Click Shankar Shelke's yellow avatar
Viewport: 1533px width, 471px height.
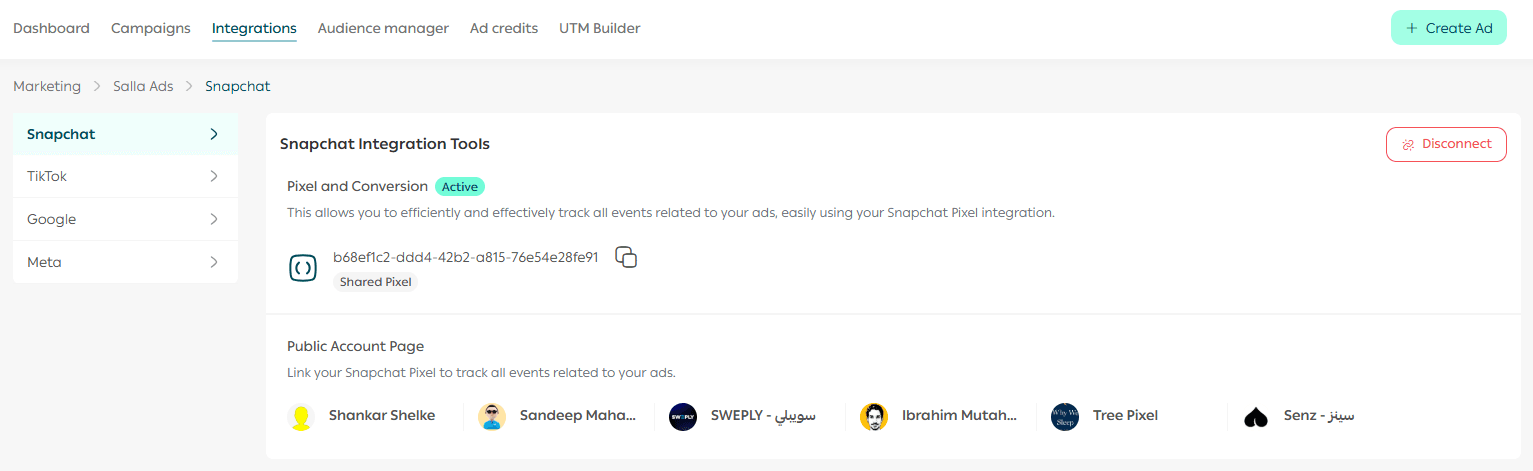click(x=301, y=416)
